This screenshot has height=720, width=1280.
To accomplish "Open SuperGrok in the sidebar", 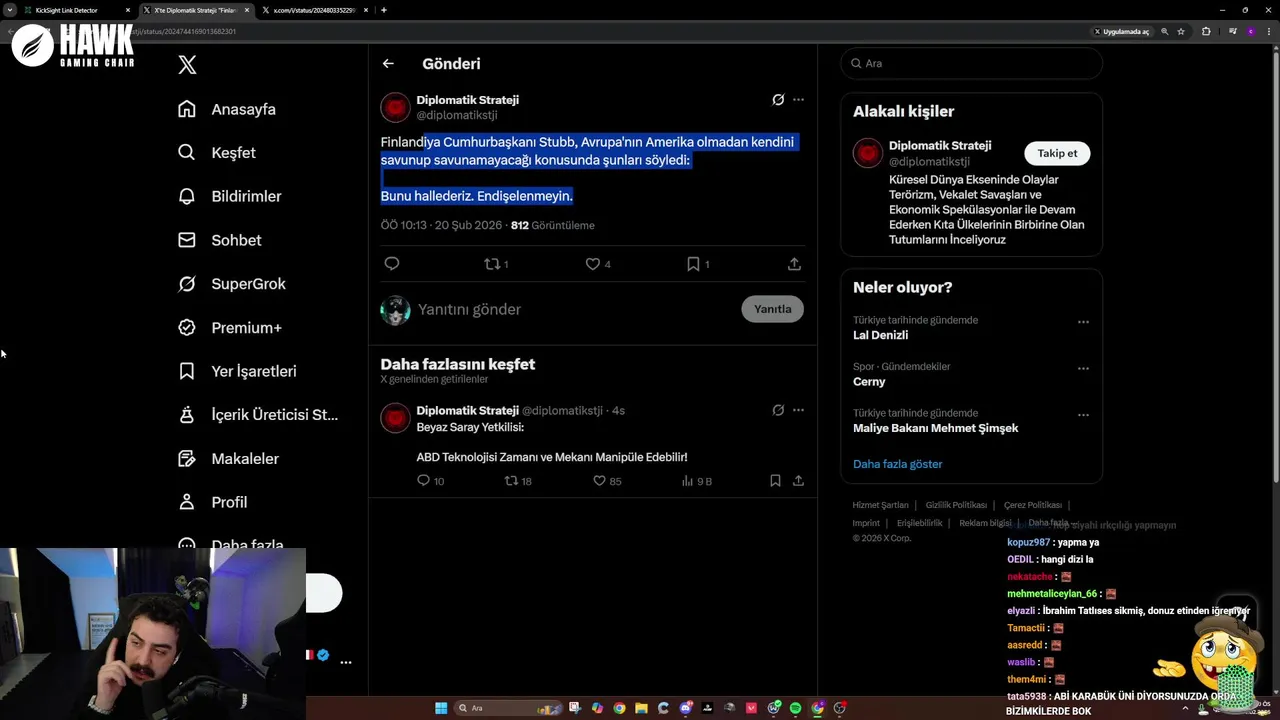I will 231,284.
